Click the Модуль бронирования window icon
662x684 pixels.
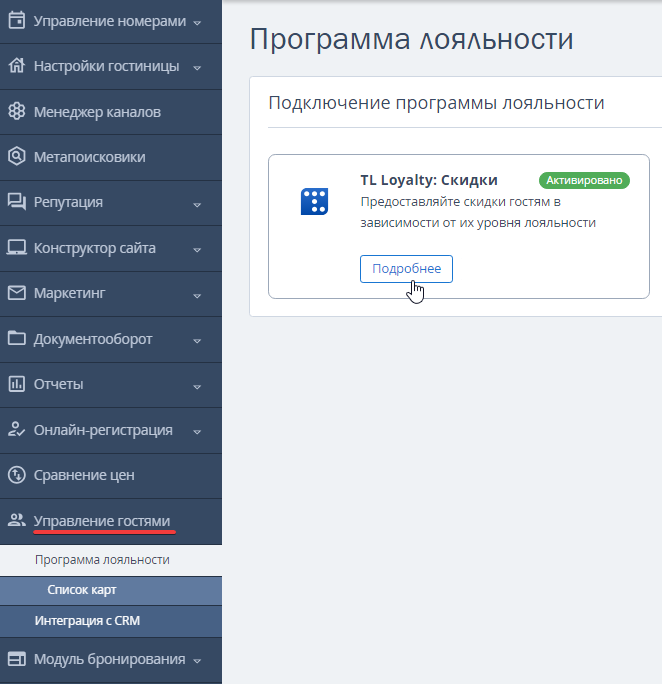click(x=17, y=659)
